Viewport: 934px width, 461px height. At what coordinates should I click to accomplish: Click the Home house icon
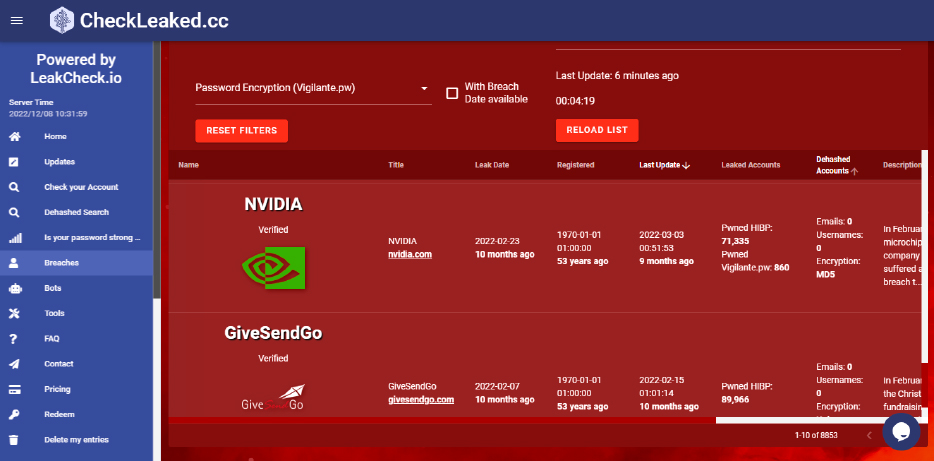pos(14,136)
